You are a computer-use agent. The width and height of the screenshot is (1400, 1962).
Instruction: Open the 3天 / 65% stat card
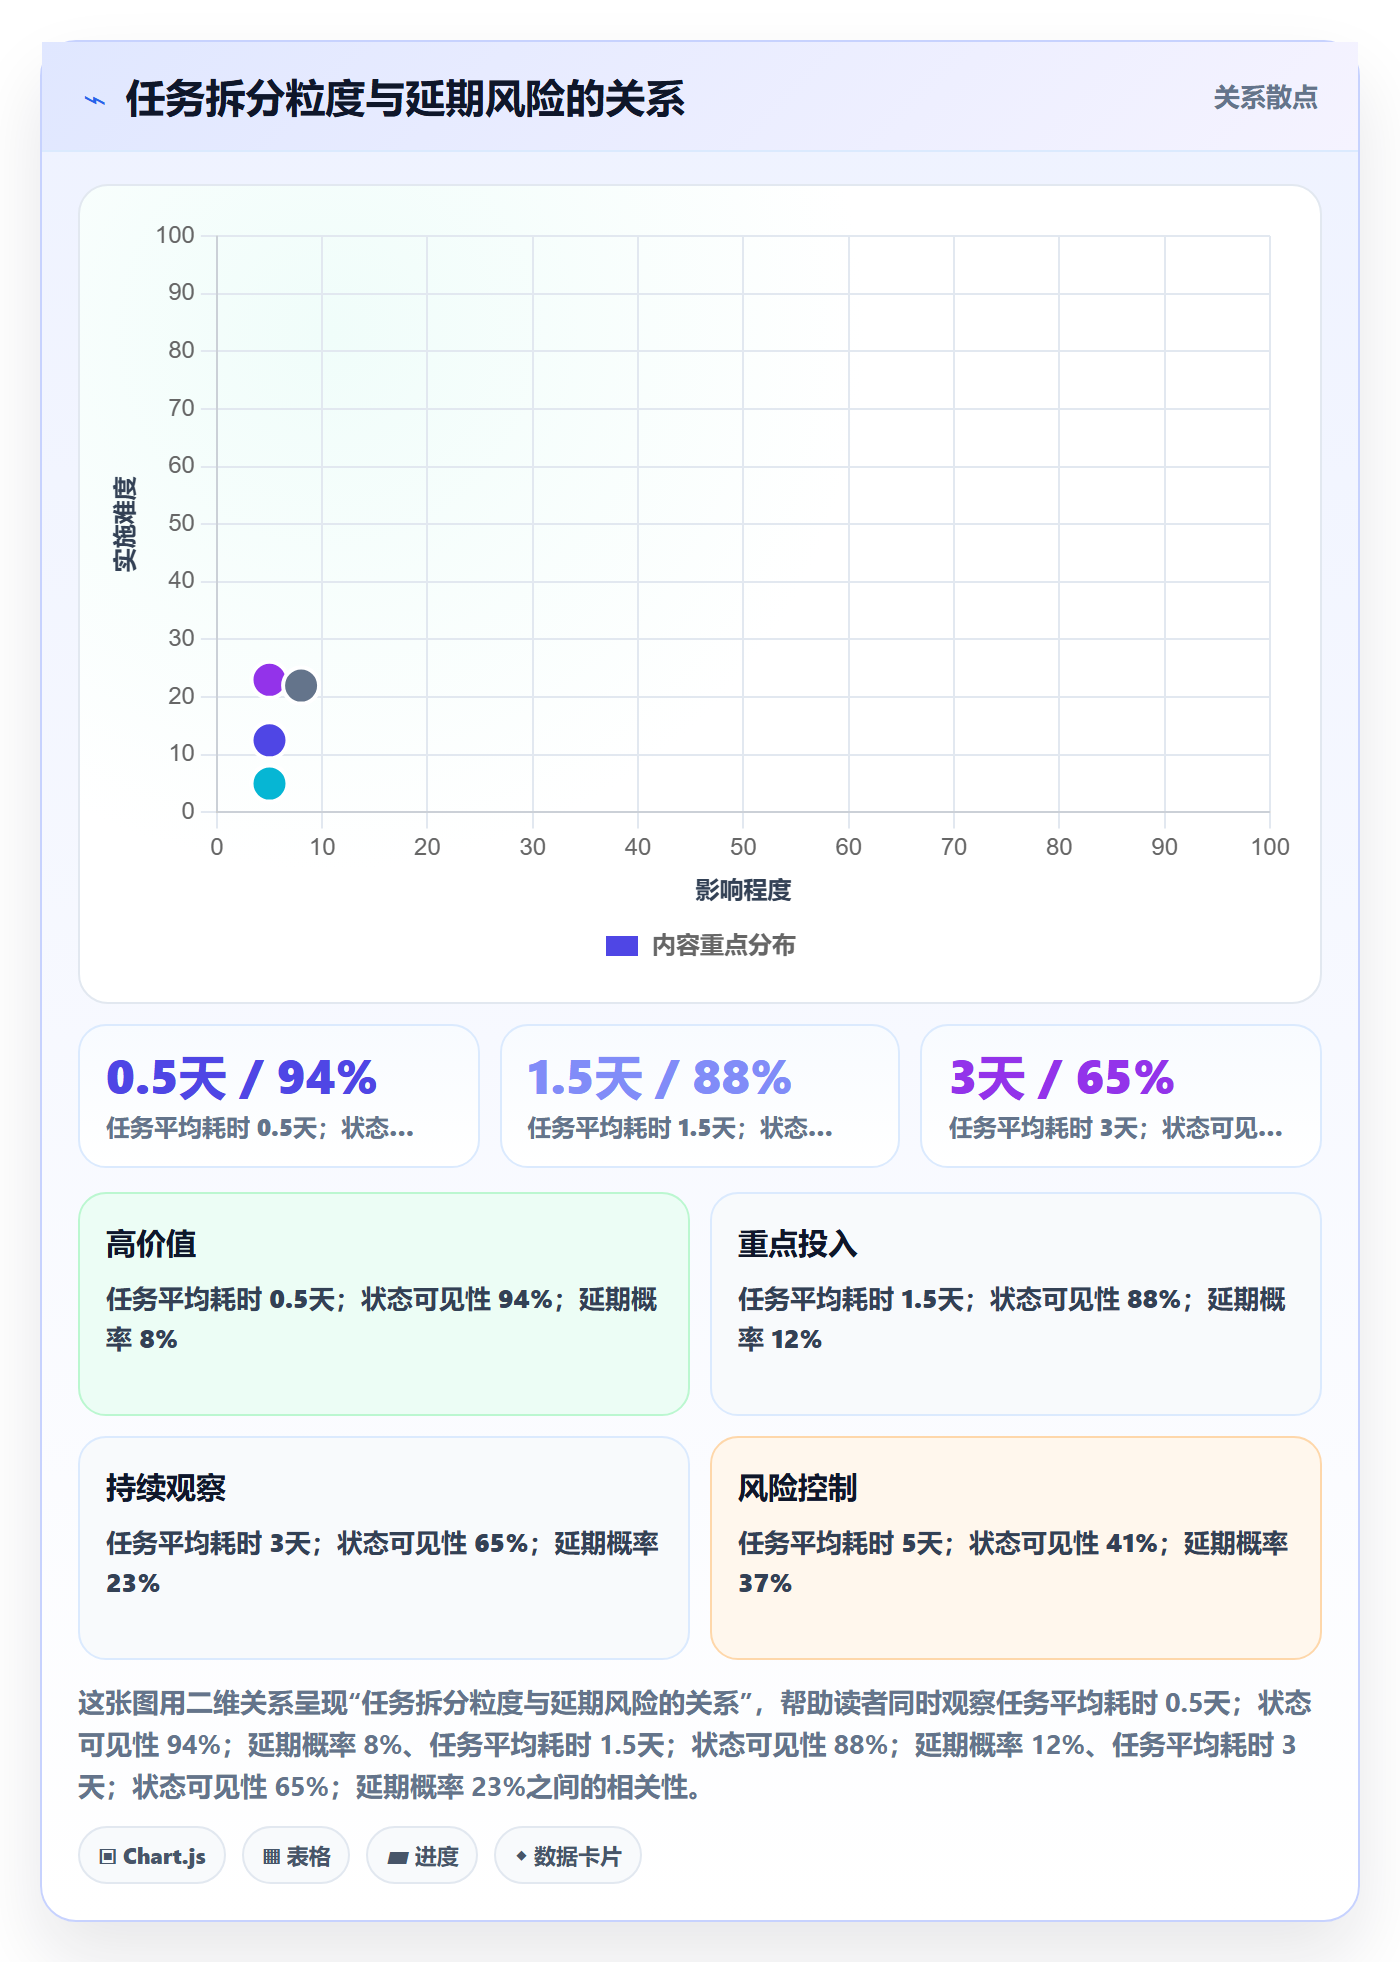pyautogui.click(x=1121, y=1096)
